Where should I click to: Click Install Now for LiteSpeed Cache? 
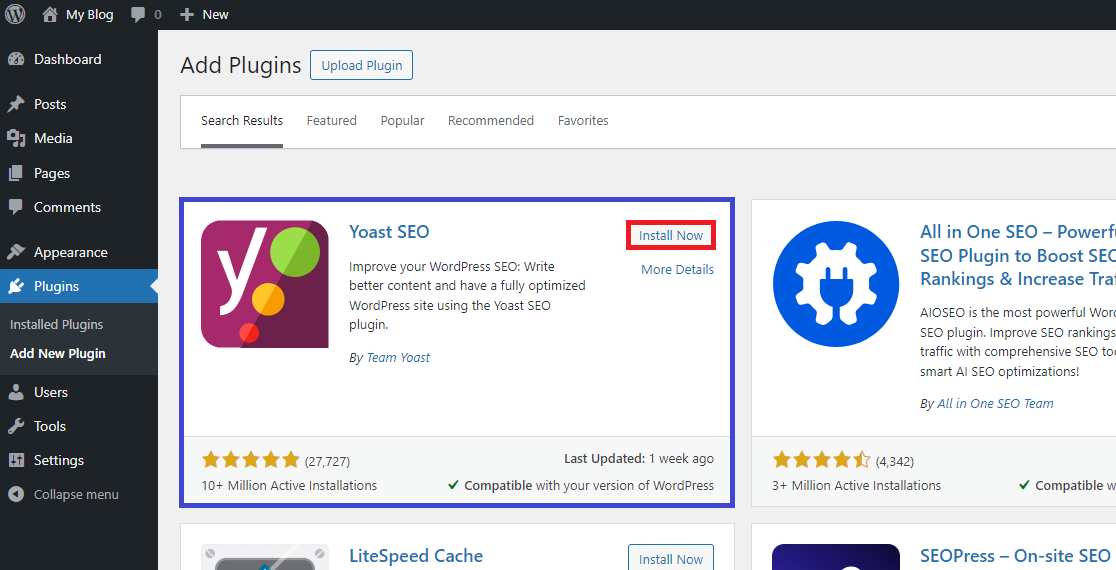click(x=670, y=558)
